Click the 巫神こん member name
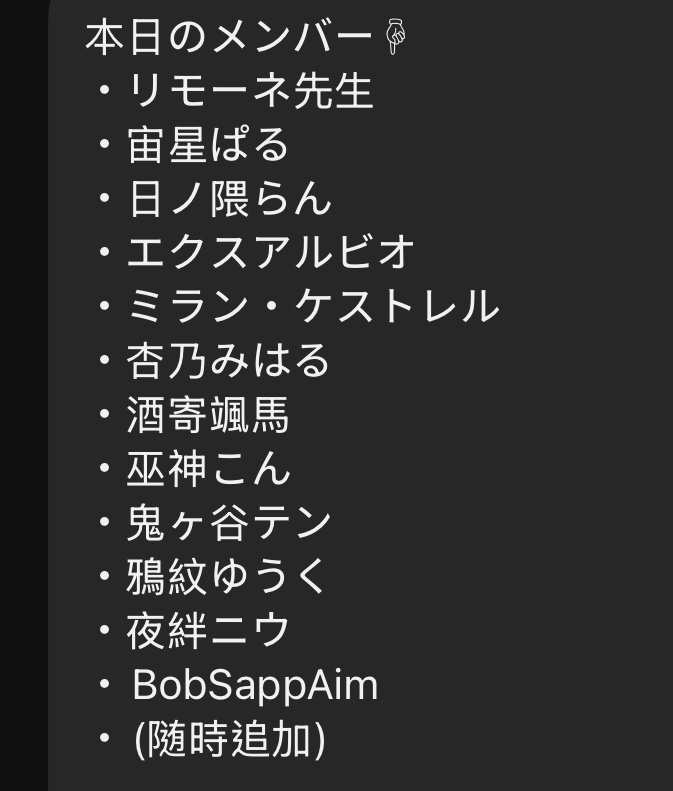 click(208, 468)
